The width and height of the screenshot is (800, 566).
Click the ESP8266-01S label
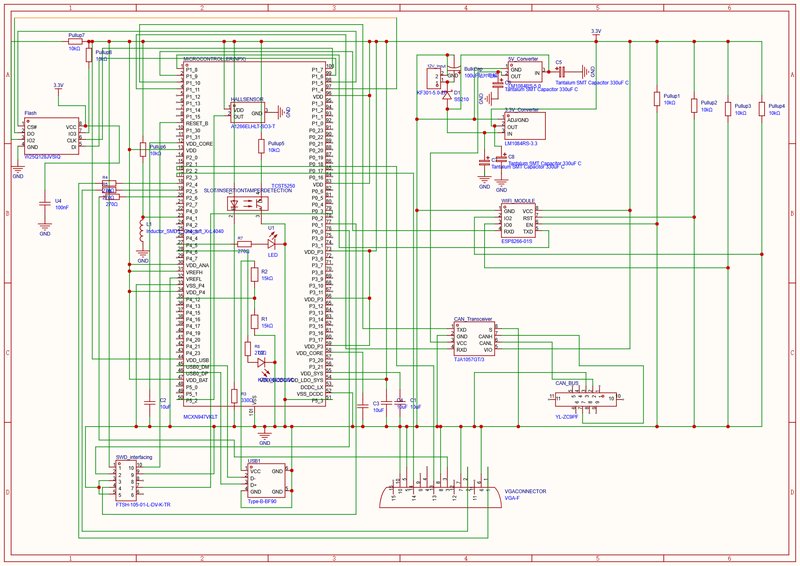pos(517,241)
